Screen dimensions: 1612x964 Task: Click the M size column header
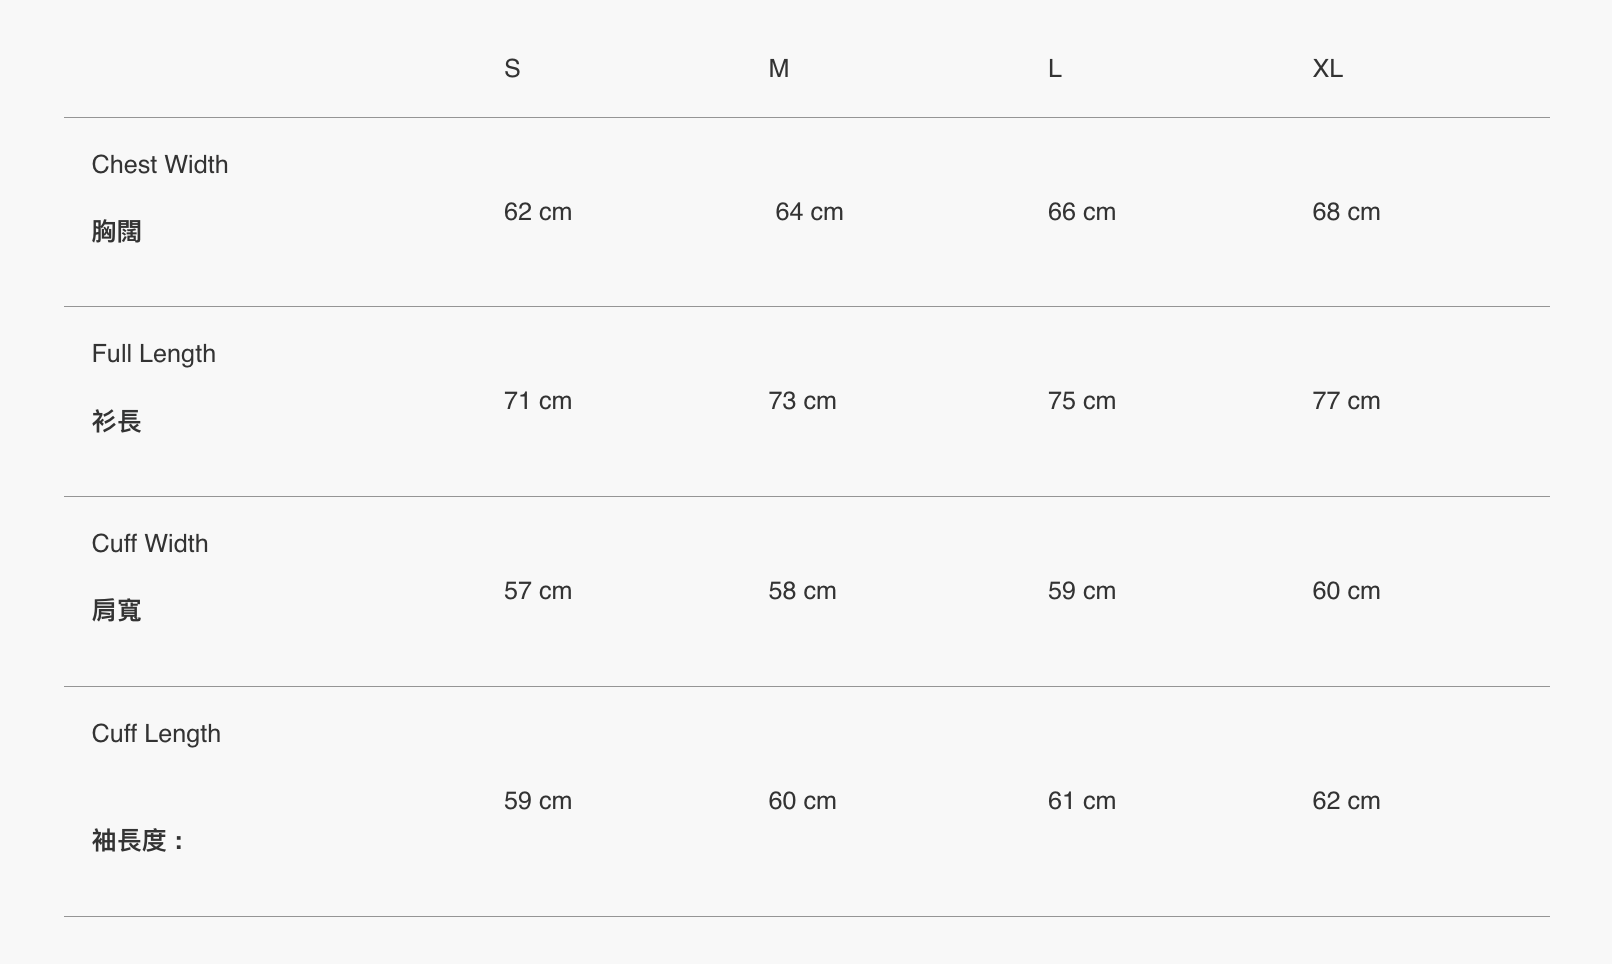tap(779, 69)
